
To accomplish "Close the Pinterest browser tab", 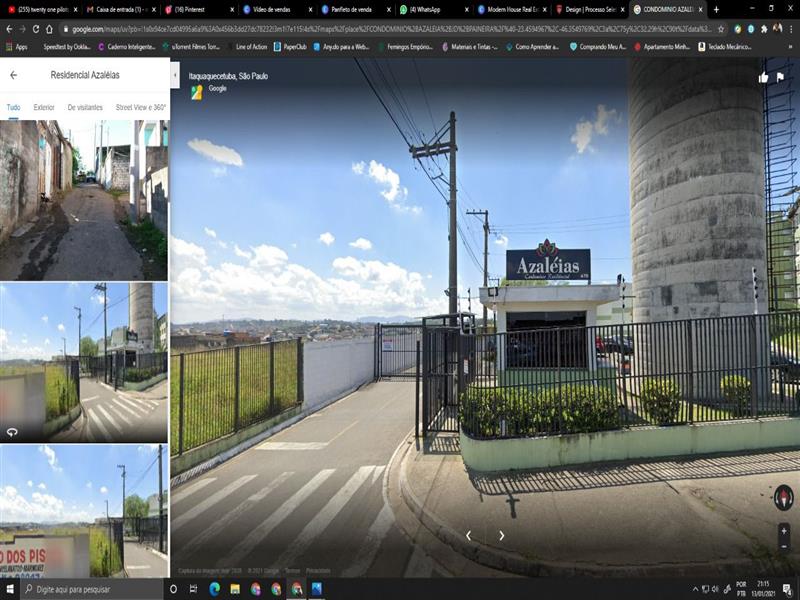I will pos(232,10).
